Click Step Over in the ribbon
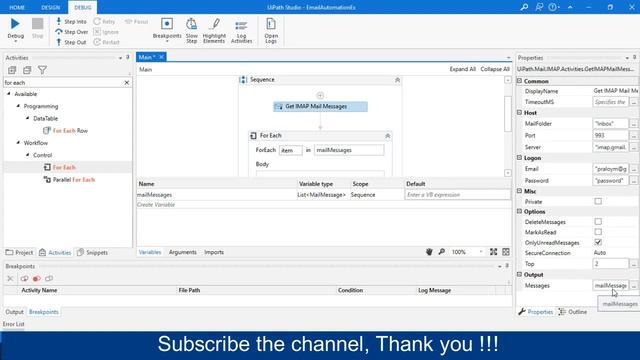Viewport: 640px width, 360px height. (71, 32)
